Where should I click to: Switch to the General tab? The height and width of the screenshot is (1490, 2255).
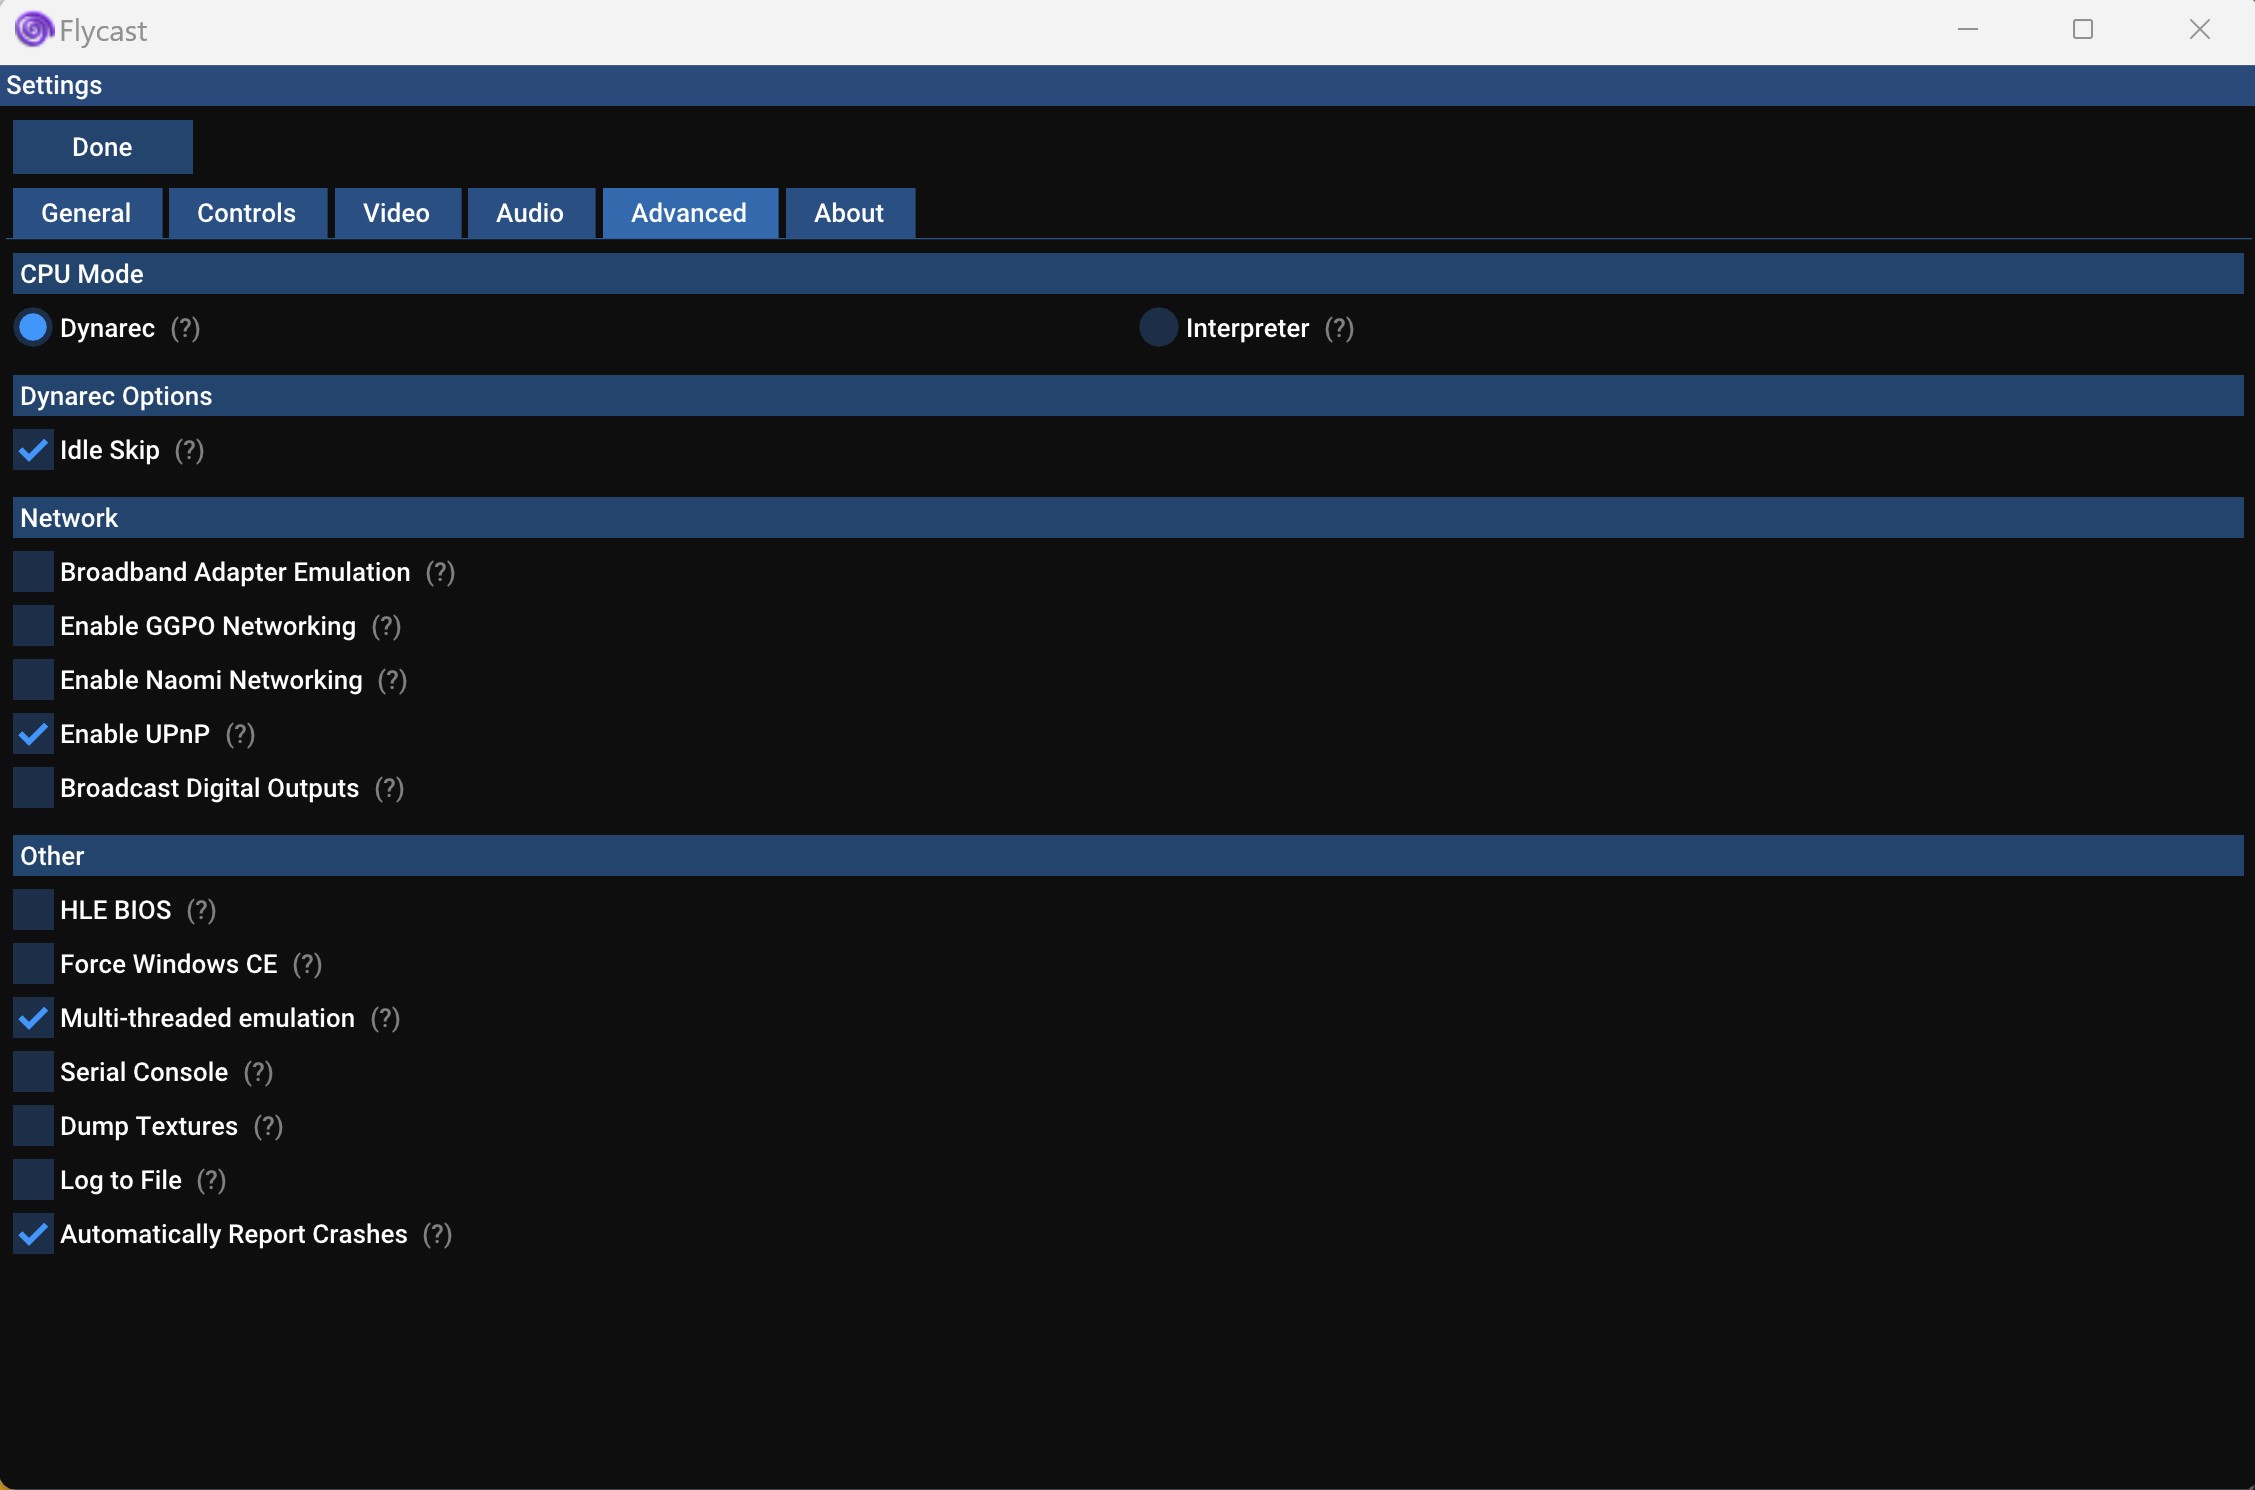pos(86,213)
